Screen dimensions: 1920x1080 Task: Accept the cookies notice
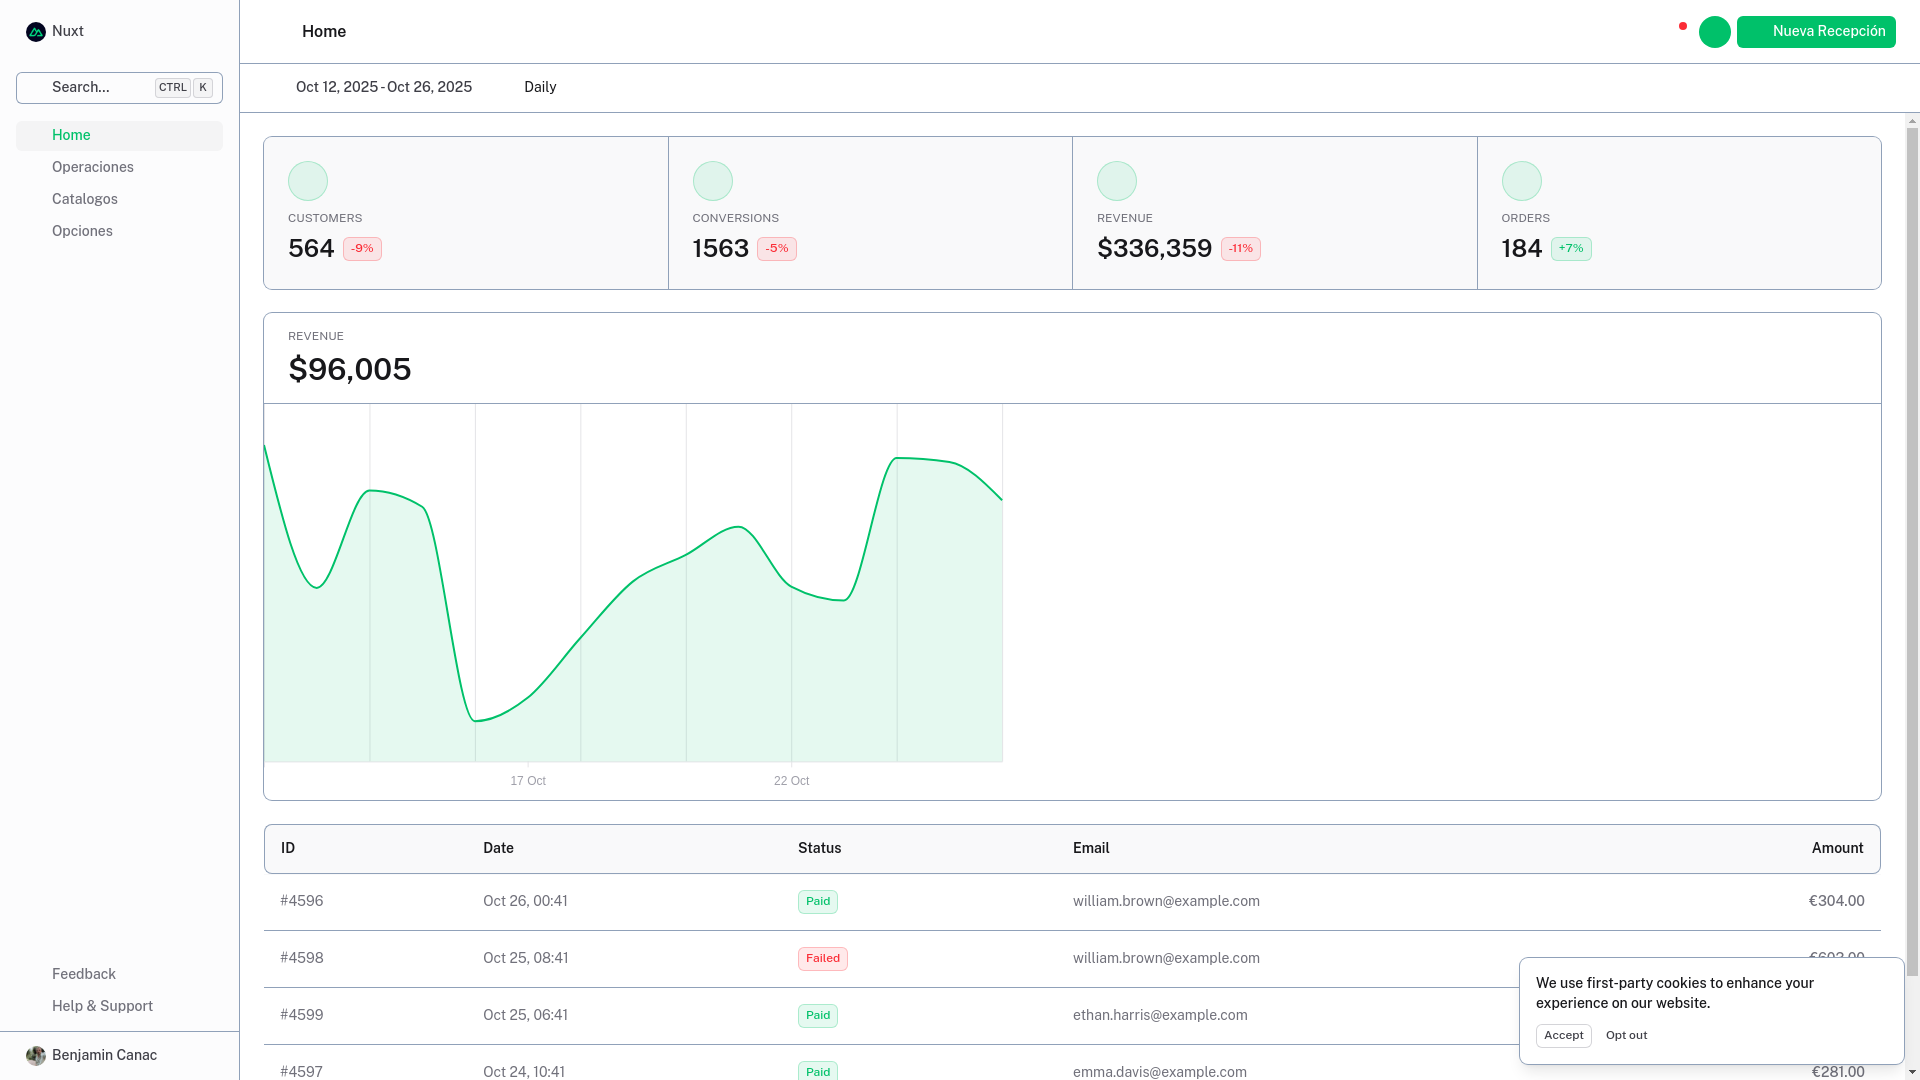point(1563,1036)
